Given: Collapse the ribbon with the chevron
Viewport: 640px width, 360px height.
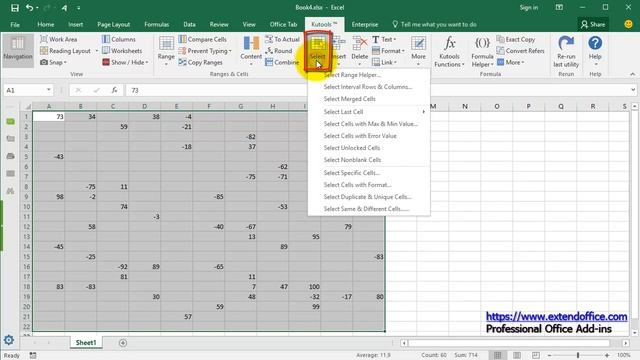Looking at the screenshot, I should [x=633, y=74].
